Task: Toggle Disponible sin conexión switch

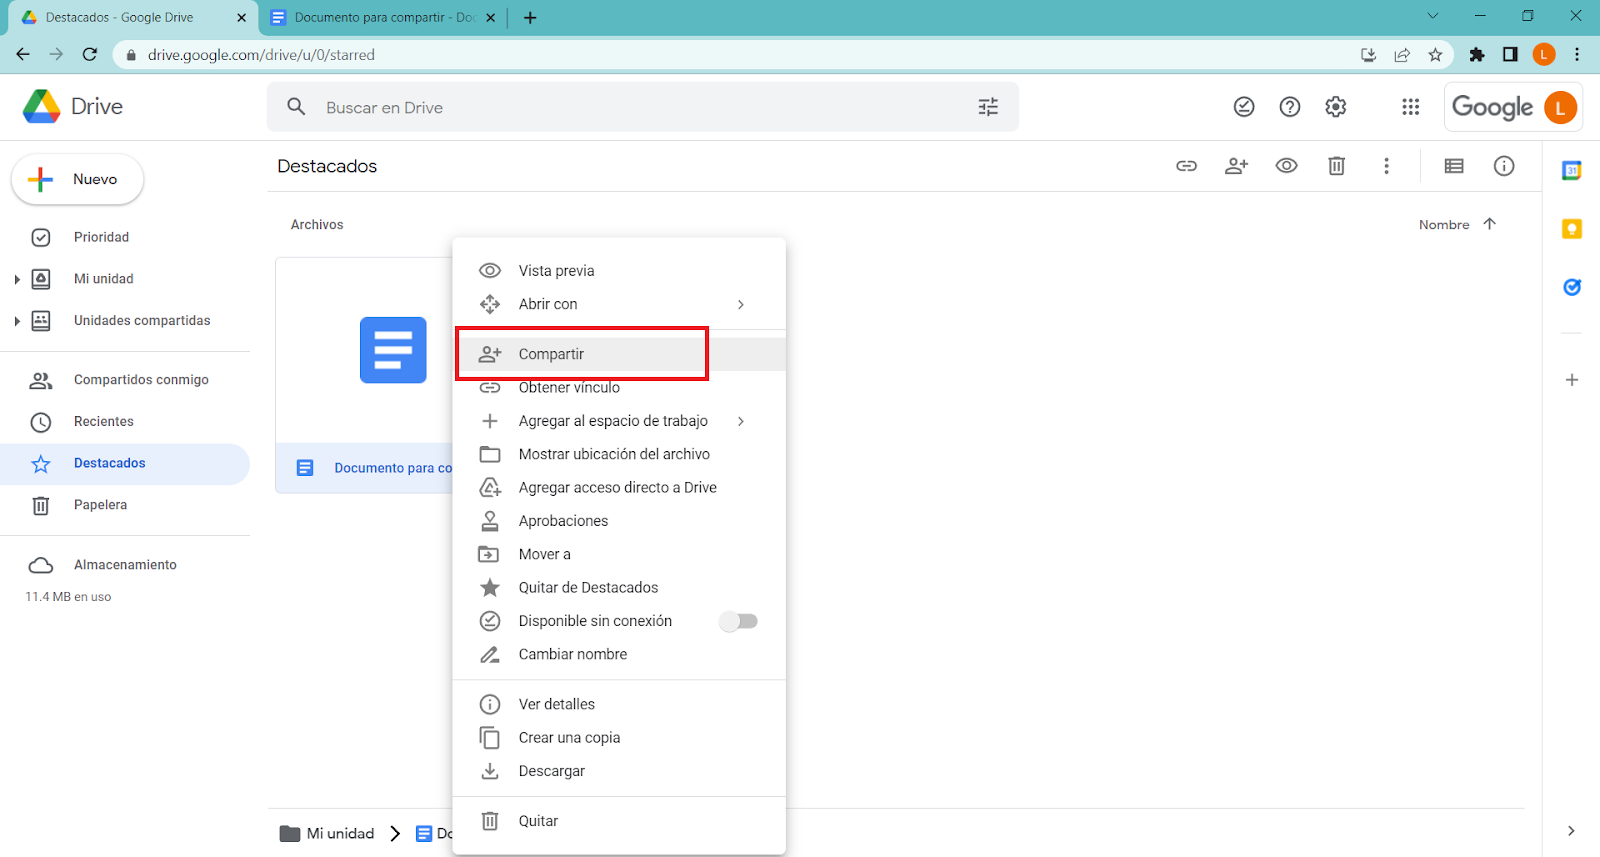Action: (739, 621)
